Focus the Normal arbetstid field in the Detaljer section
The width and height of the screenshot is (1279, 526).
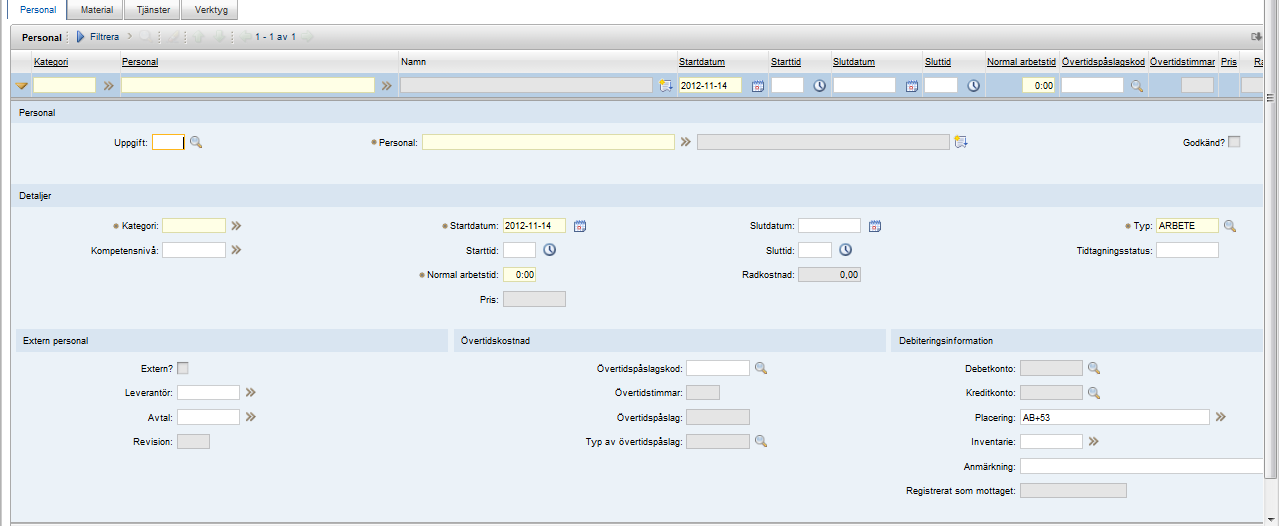(x=519, y=274)
